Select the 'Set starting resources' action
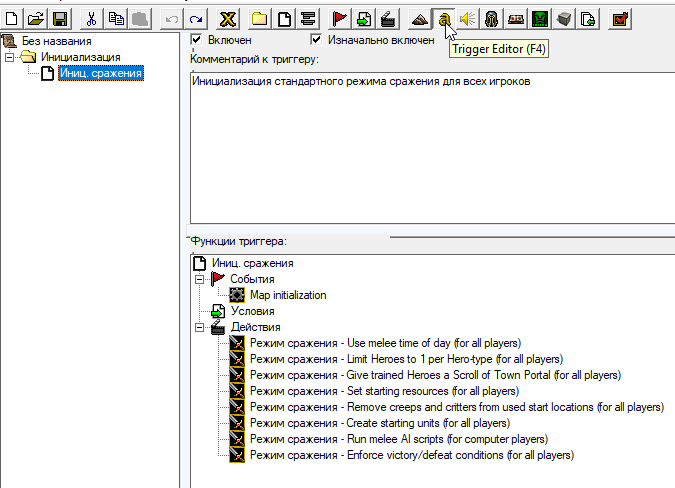Viewport: 675px width, 488px height. coord(384,391)
